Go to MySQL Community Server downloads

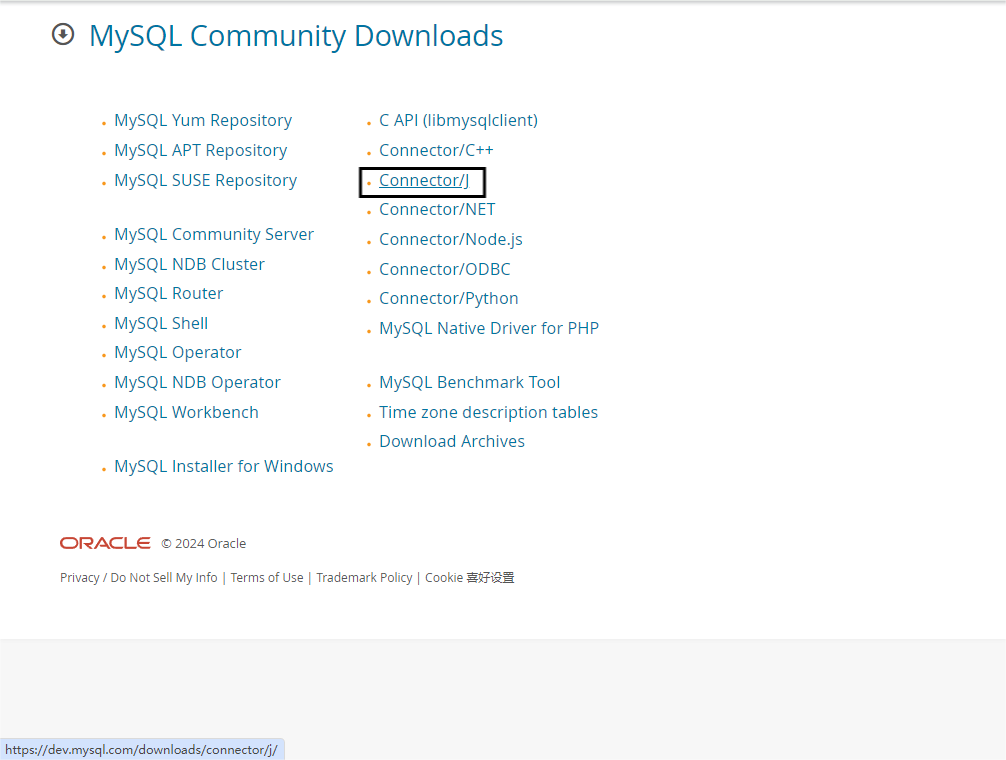pyautogui.click(x=214, y=235)
